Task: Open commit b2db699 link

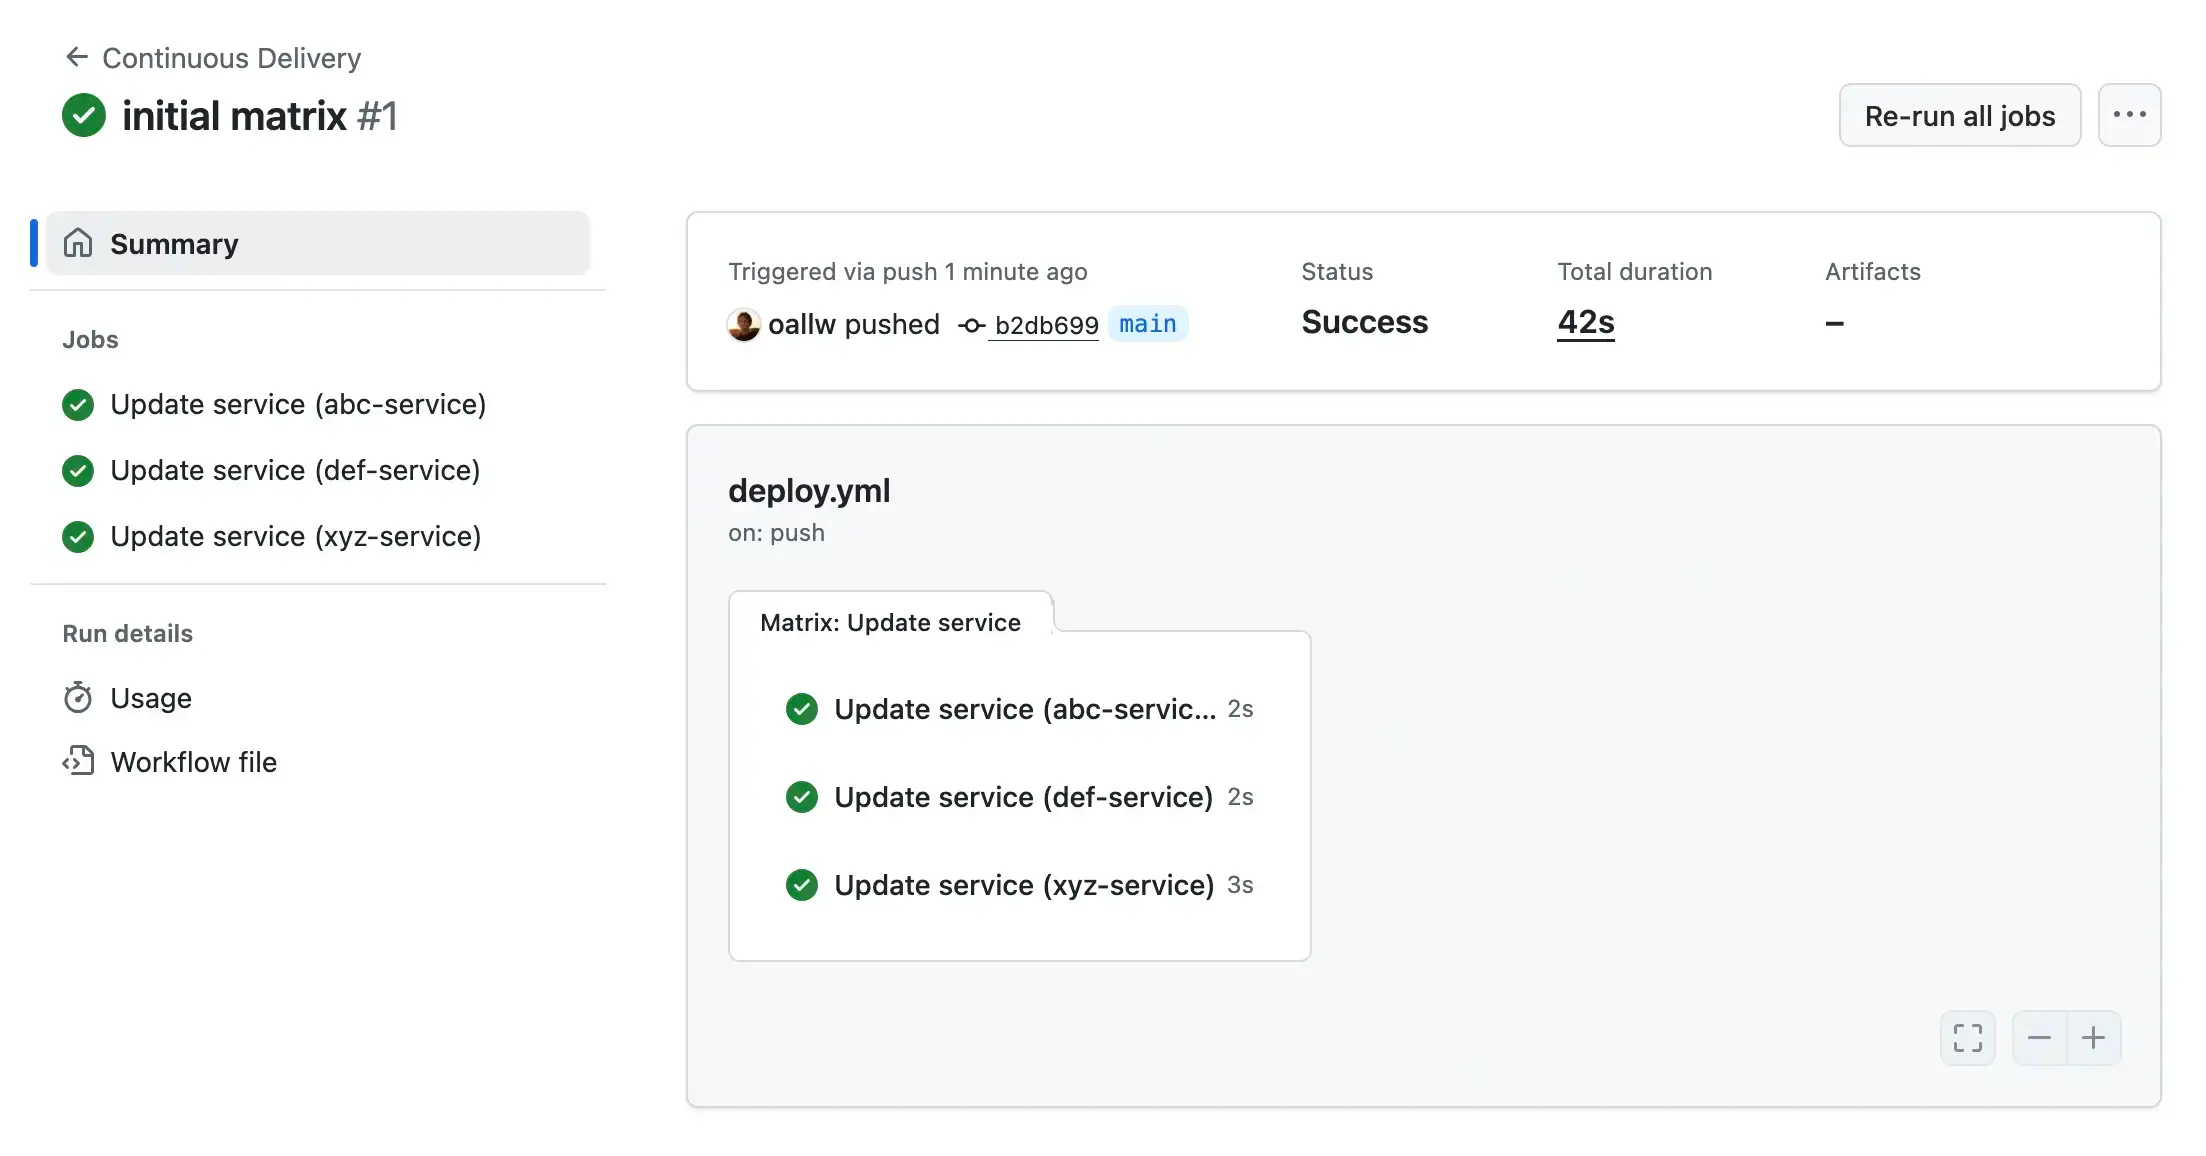Action: click(x=1046, y=325)
